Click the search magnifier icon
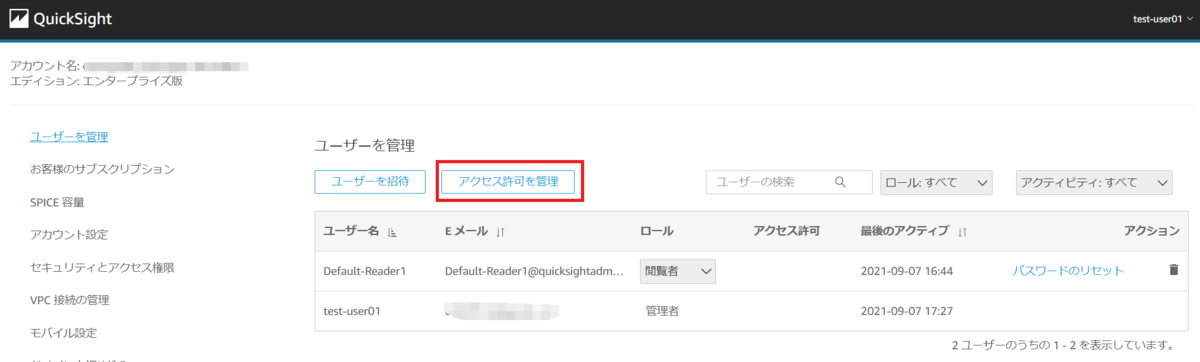The image size is (1200, 362). point(840,182)
